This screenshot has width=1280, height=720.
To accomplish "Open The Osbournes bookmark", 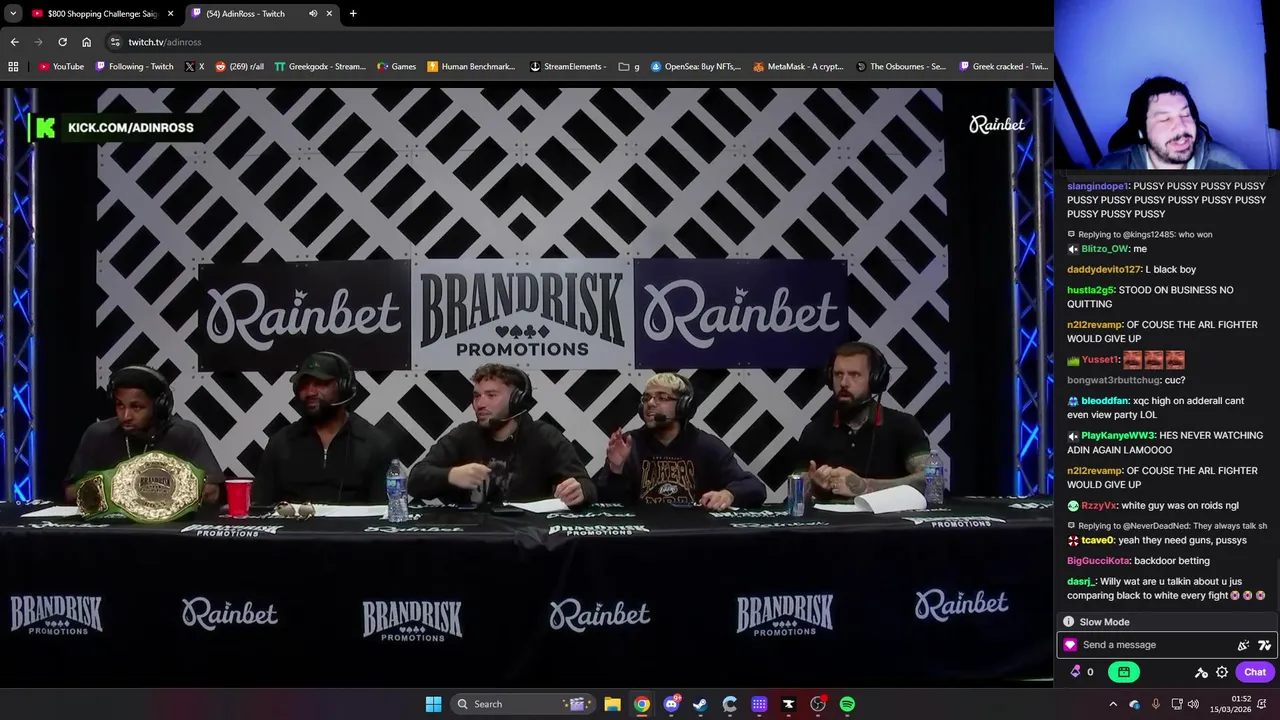I will point(901,66).
